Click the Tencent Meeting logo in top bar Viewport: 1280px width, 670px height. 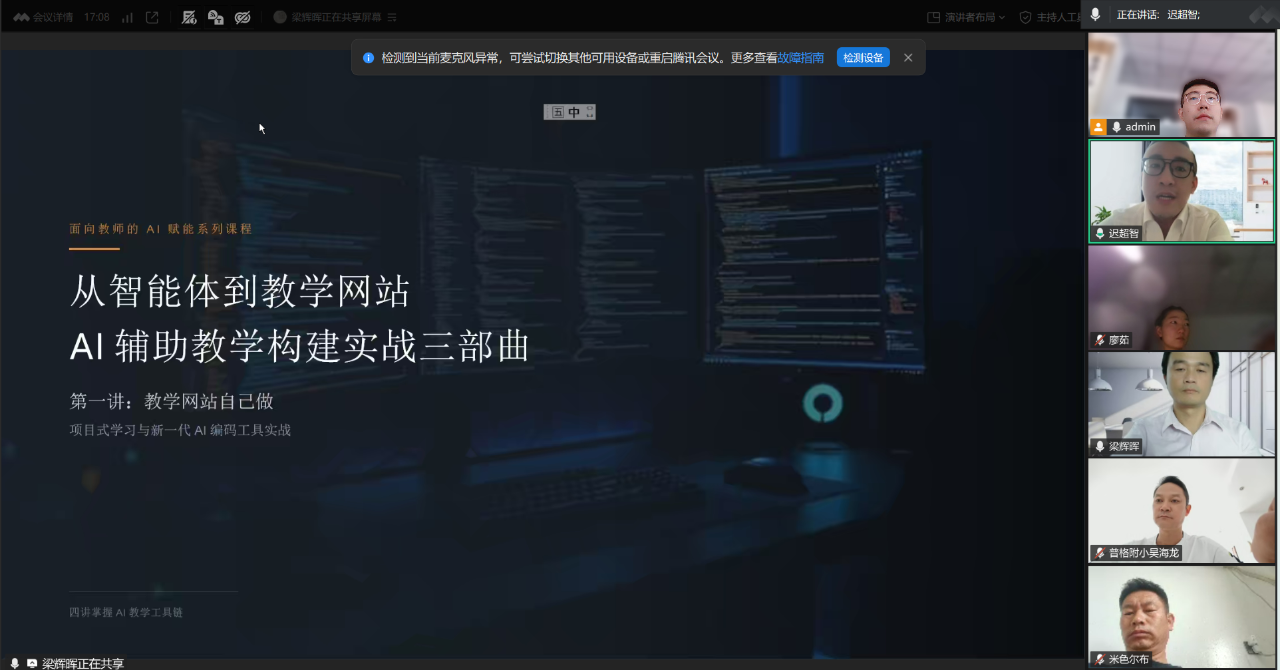pos(20,17)
